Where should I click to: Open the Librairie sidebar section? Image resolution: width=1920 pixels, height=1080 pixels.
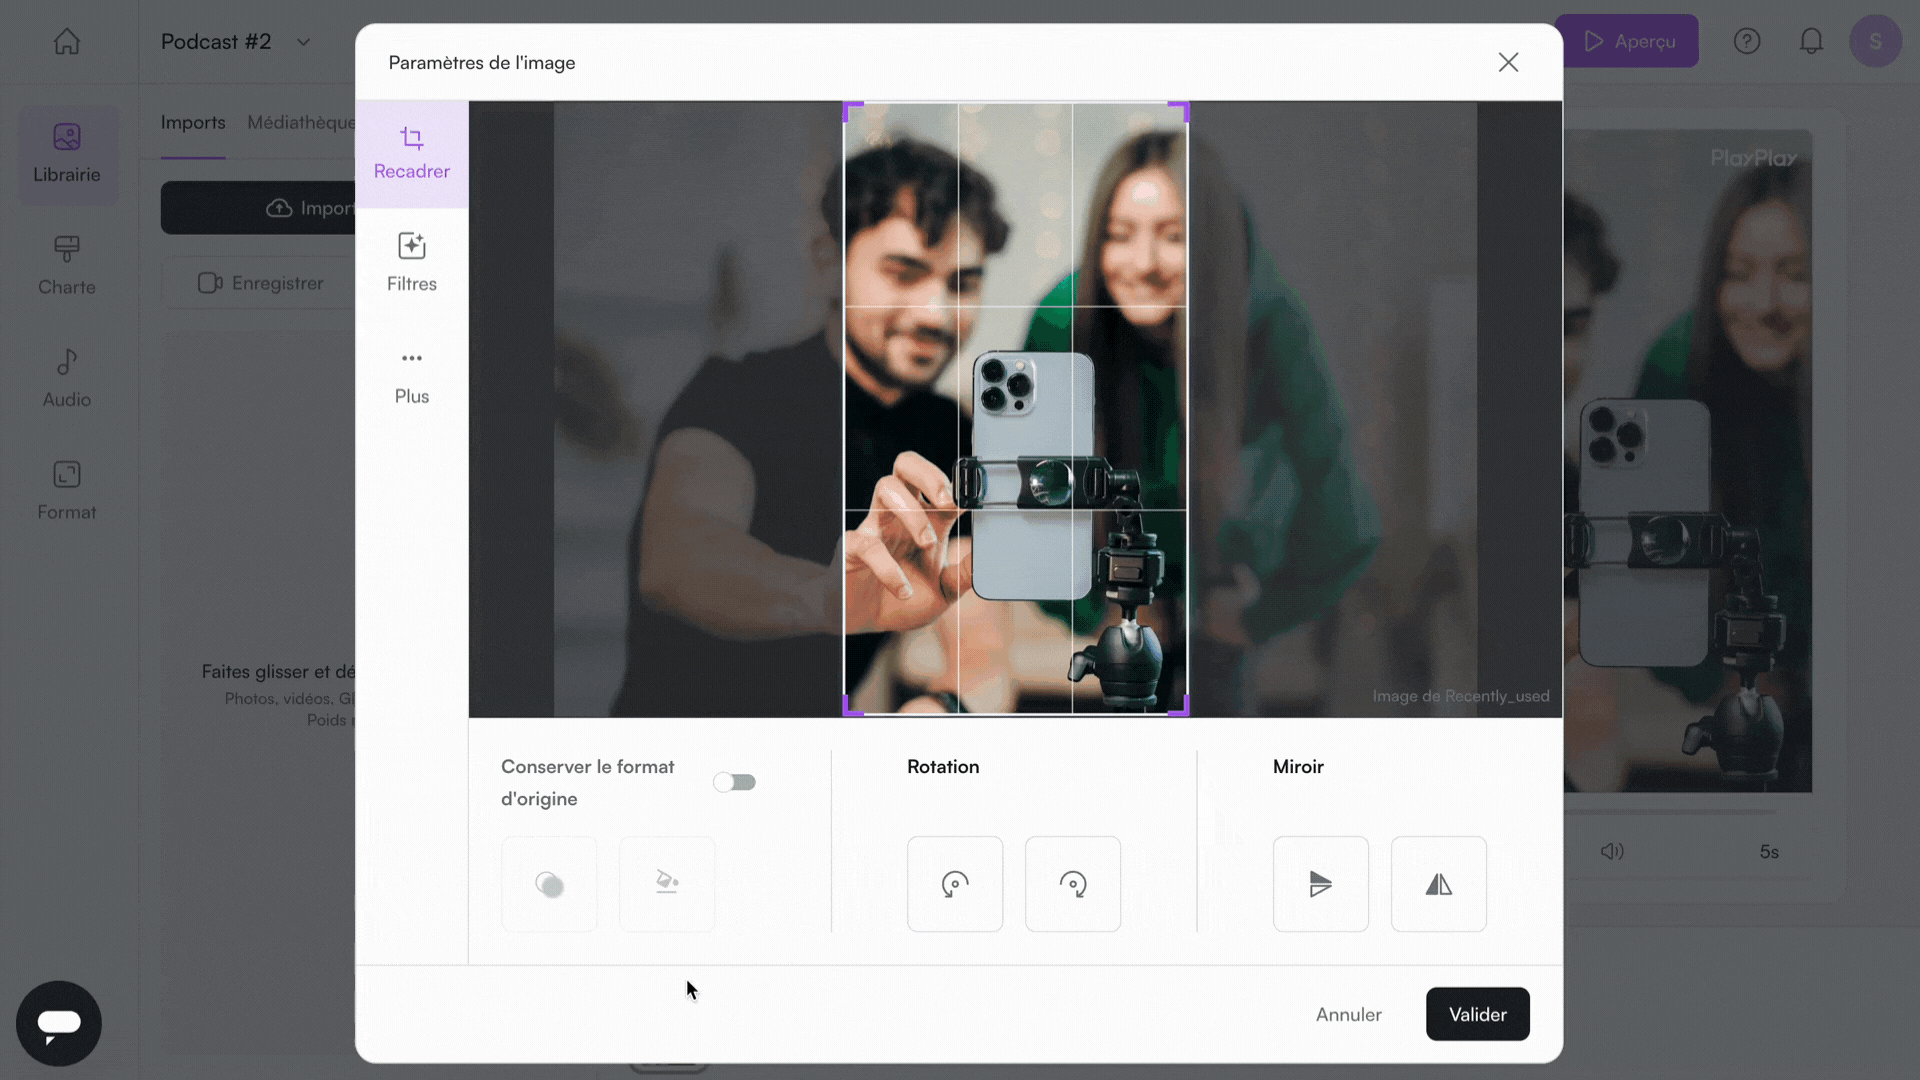pyautogui.click(x=67, y=154)
